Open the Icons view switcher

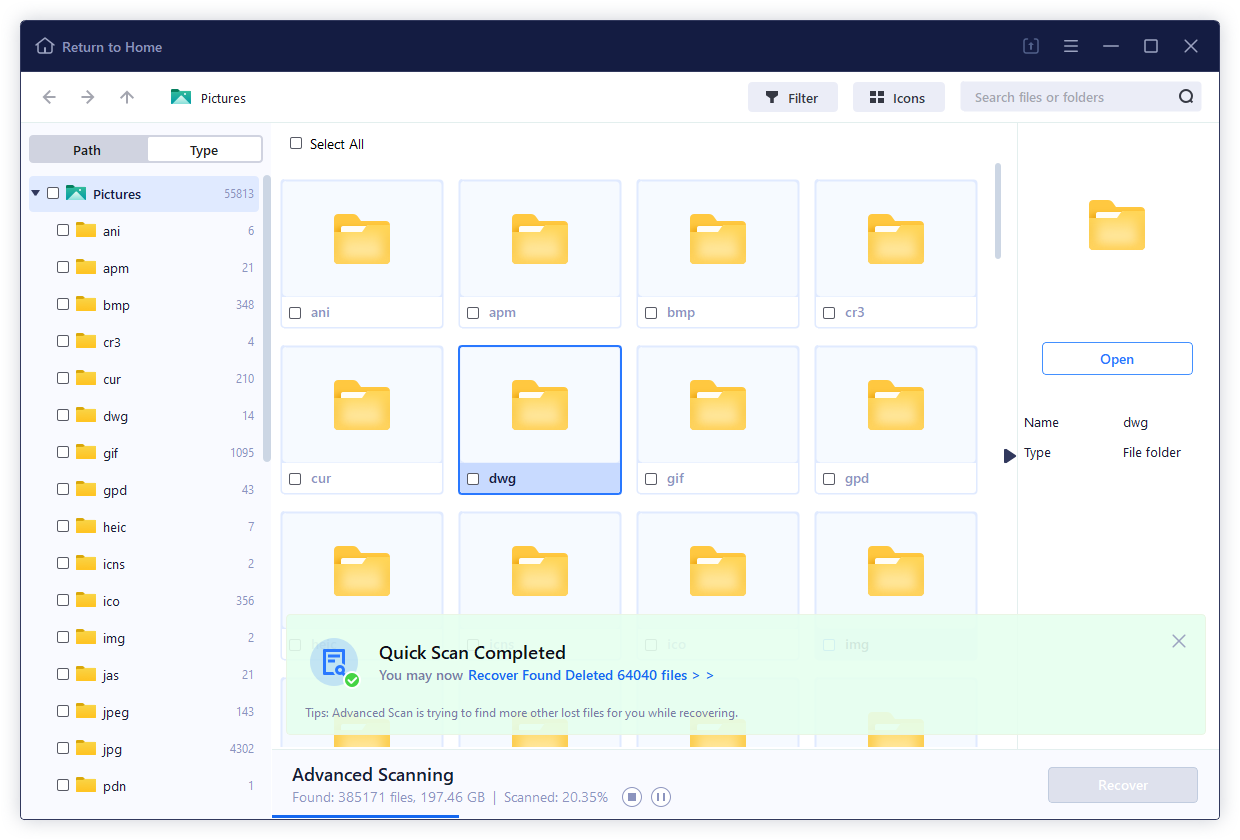pos(898,97)
